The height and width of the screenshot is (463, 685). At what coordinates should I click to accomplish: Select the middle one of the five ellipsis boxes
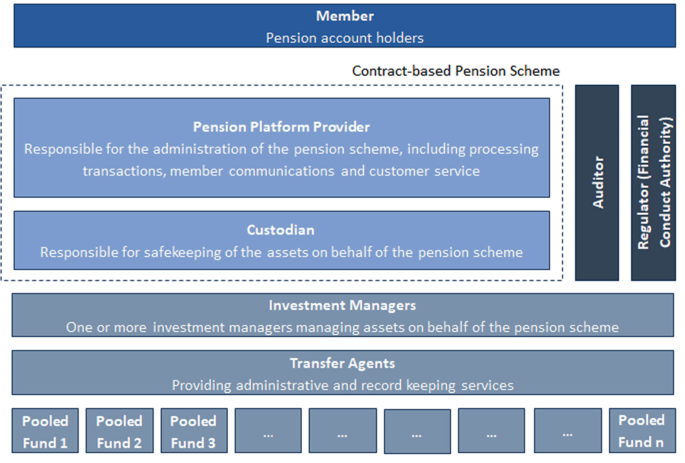coord(417,432)
